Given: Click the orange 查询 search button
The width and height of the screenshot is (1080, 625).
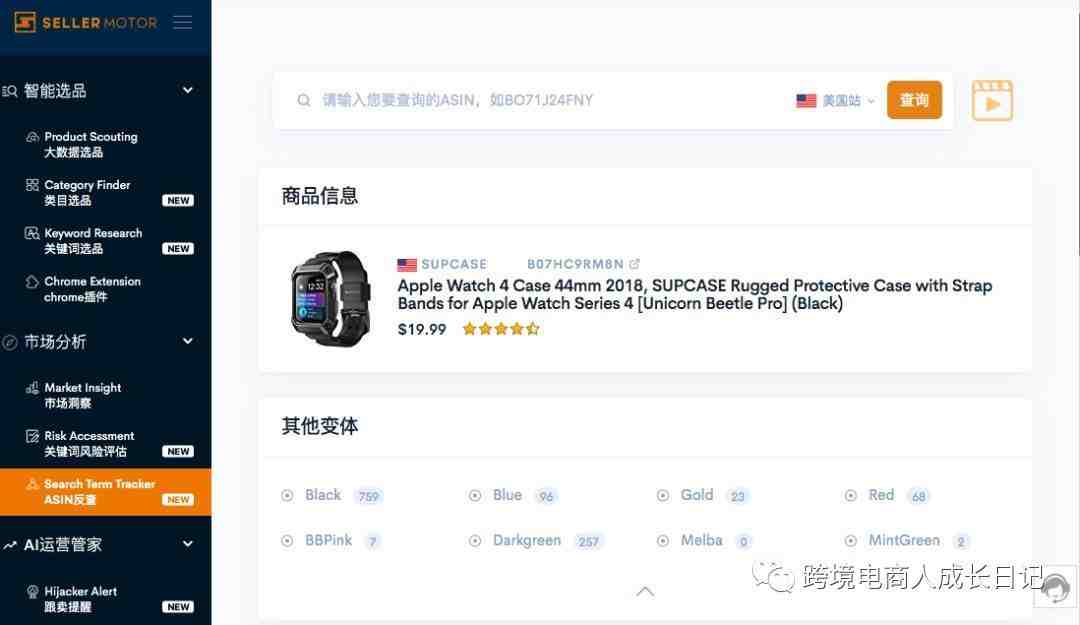Looking at the screenshot, I should 914,100.
